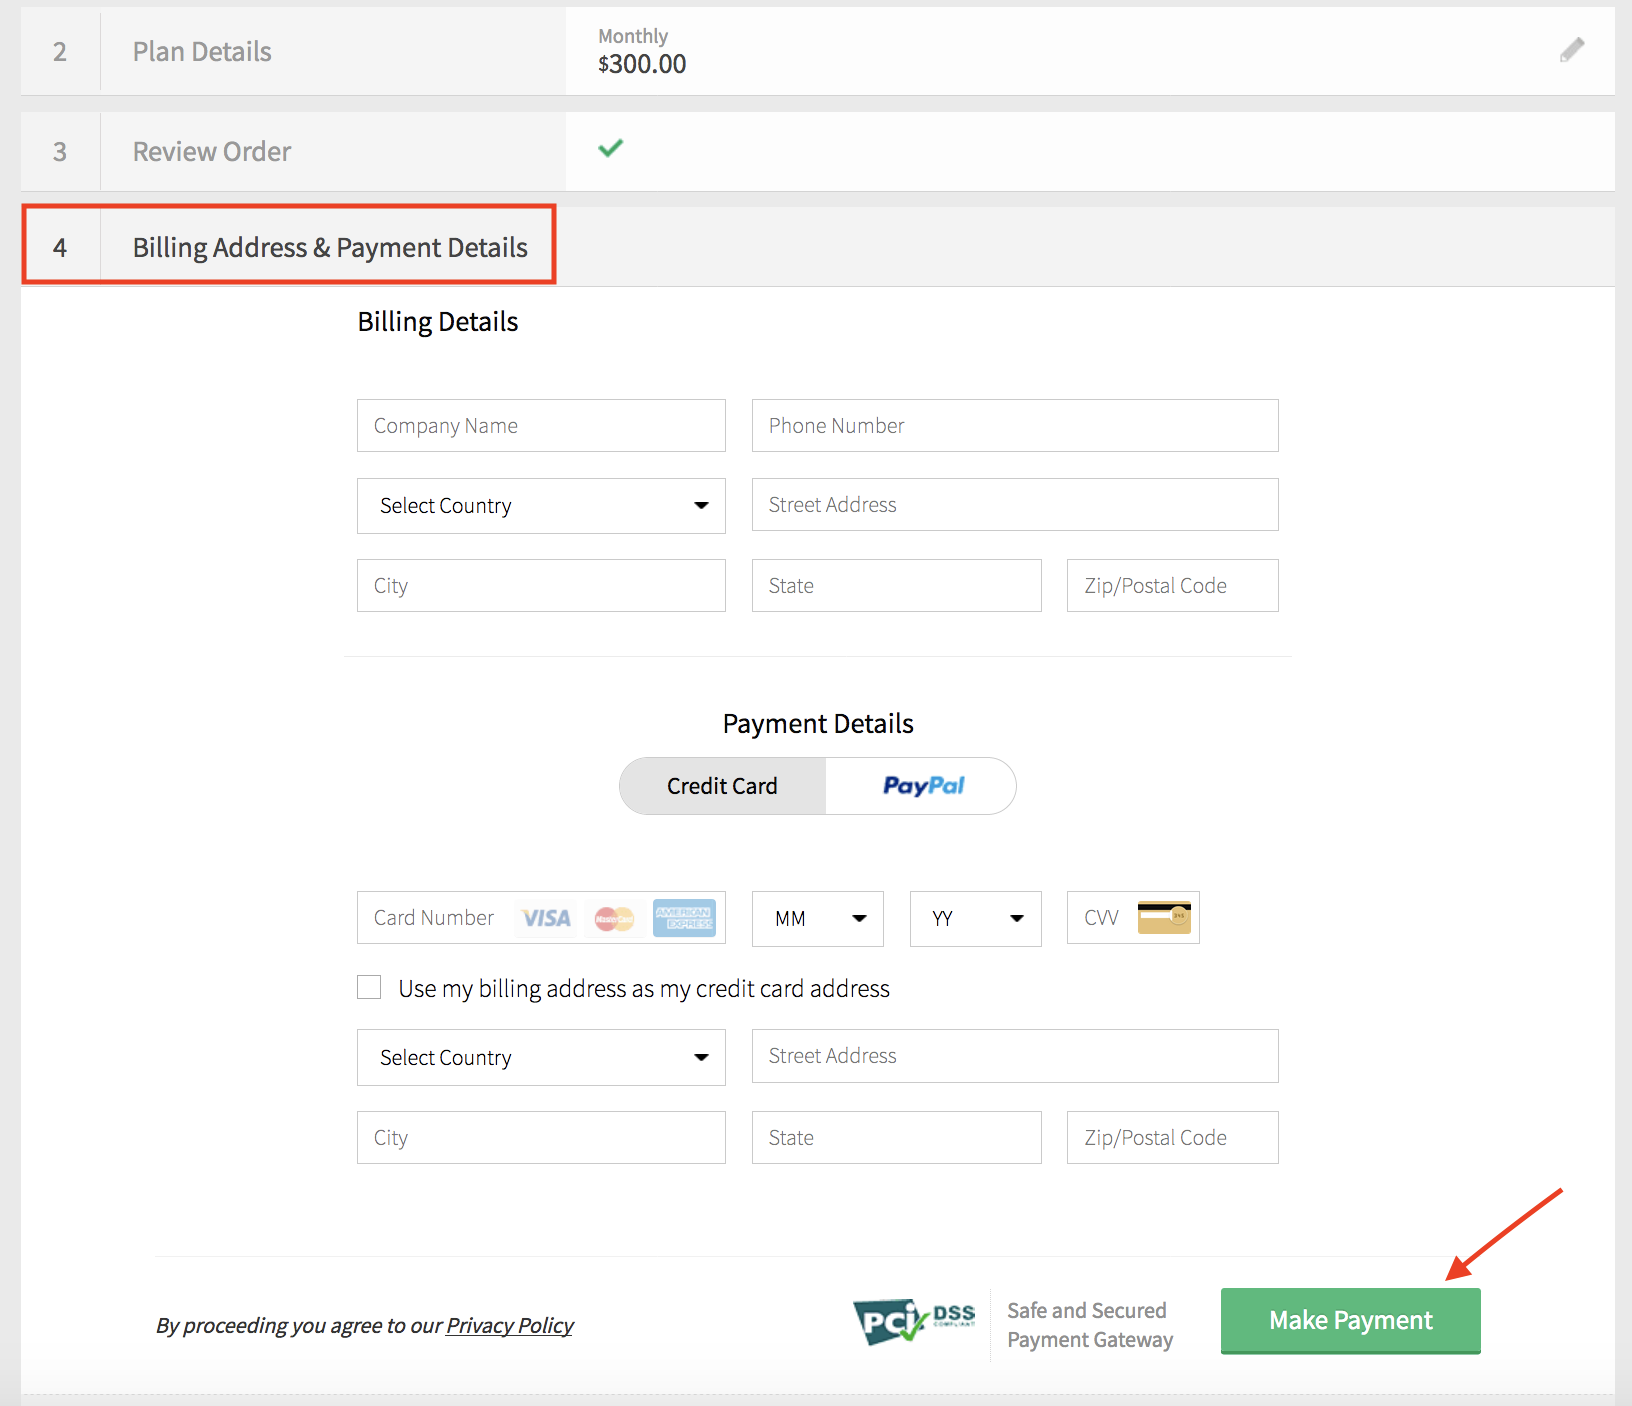Open credit card address Select Country dropdown
Image resolution: width=1632 pixels, height=1406 pixels.
click(541, 1058)
